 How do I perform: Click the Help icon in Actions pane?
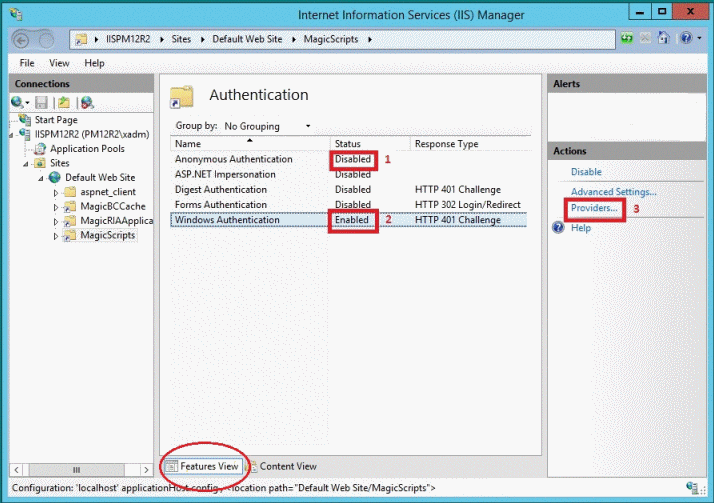coord(558,227)
